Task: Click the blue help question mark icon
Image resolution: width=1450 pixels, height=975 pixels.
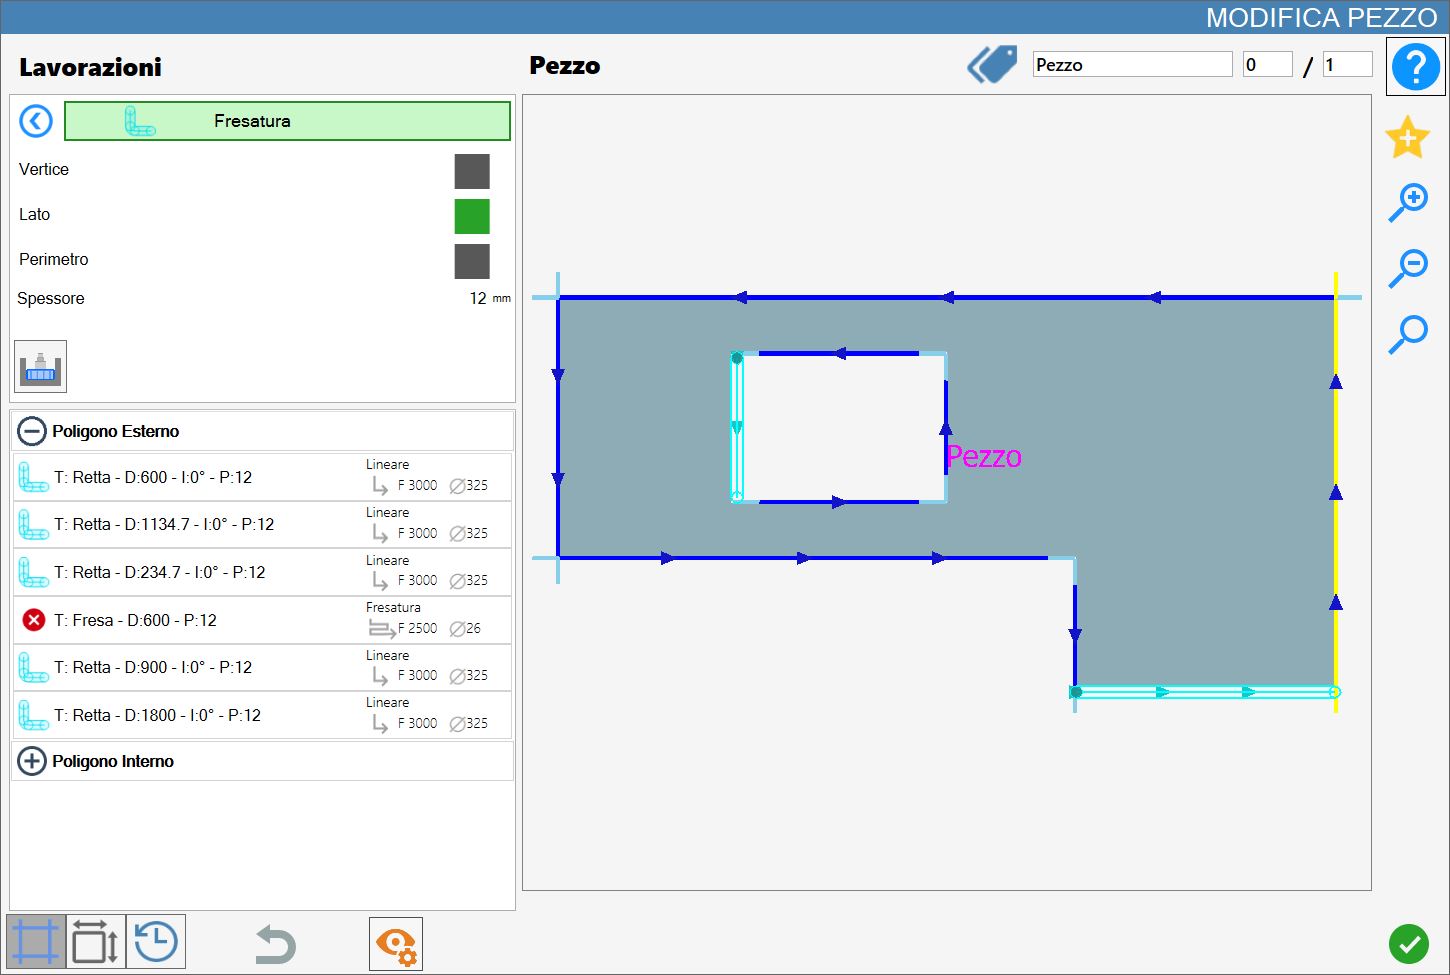Action: 1415,67
